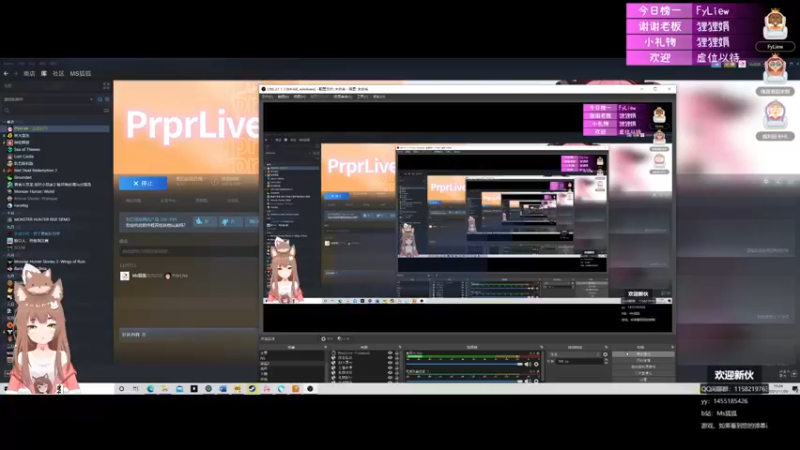Select Monster Hunter Stories 2 in Steam library

point(49,261)
